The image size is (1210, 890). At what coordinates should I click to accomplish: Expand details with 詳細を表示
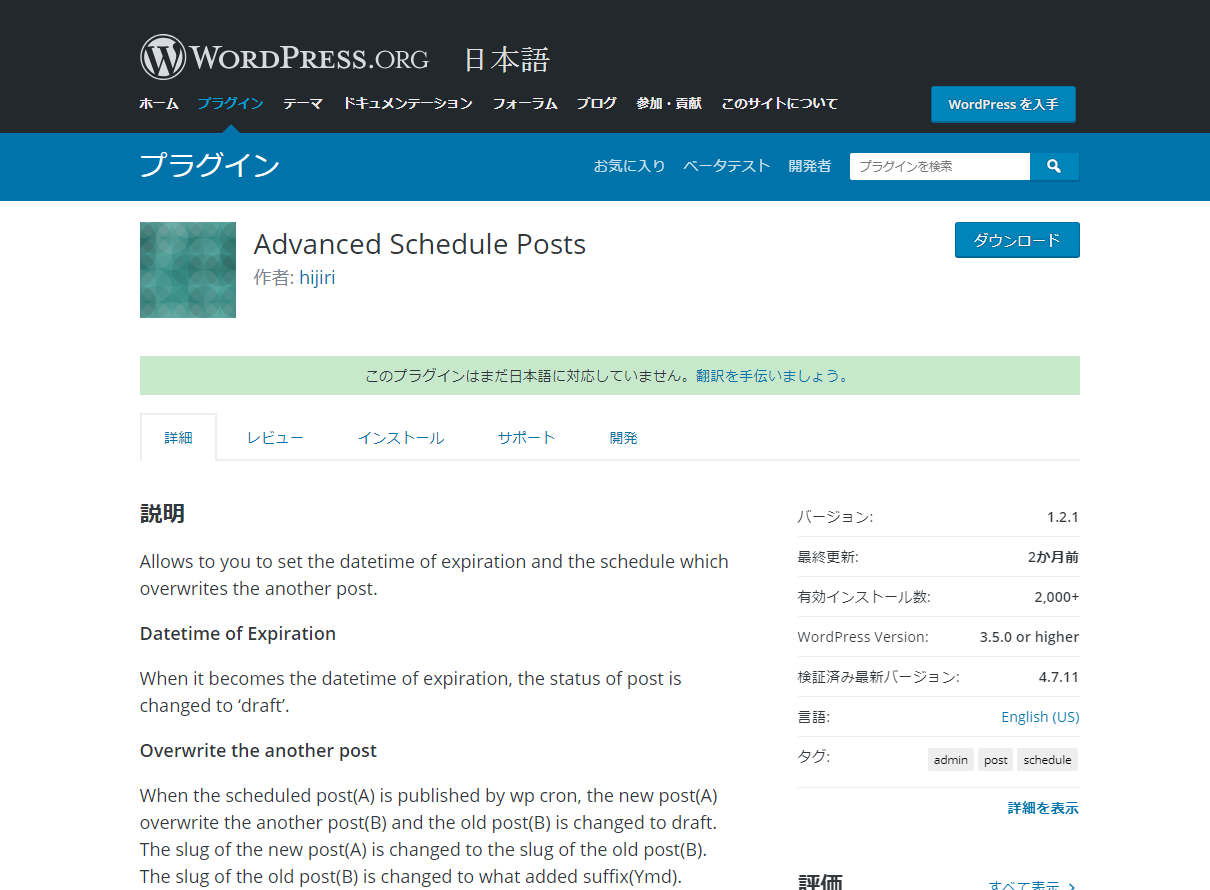pyautogui.click(x=1042, y=808)
